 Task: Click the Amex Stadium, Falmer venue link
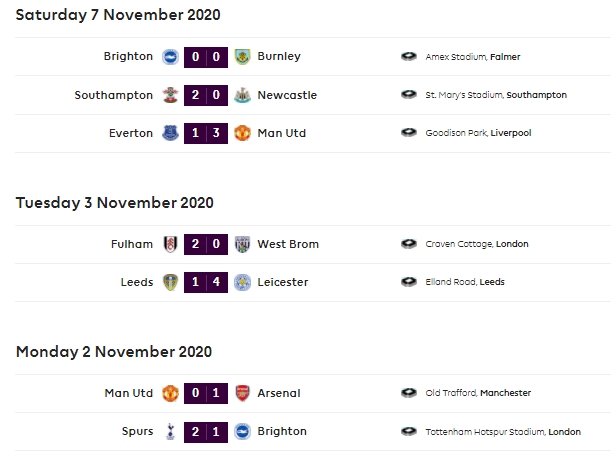[473, 57]
